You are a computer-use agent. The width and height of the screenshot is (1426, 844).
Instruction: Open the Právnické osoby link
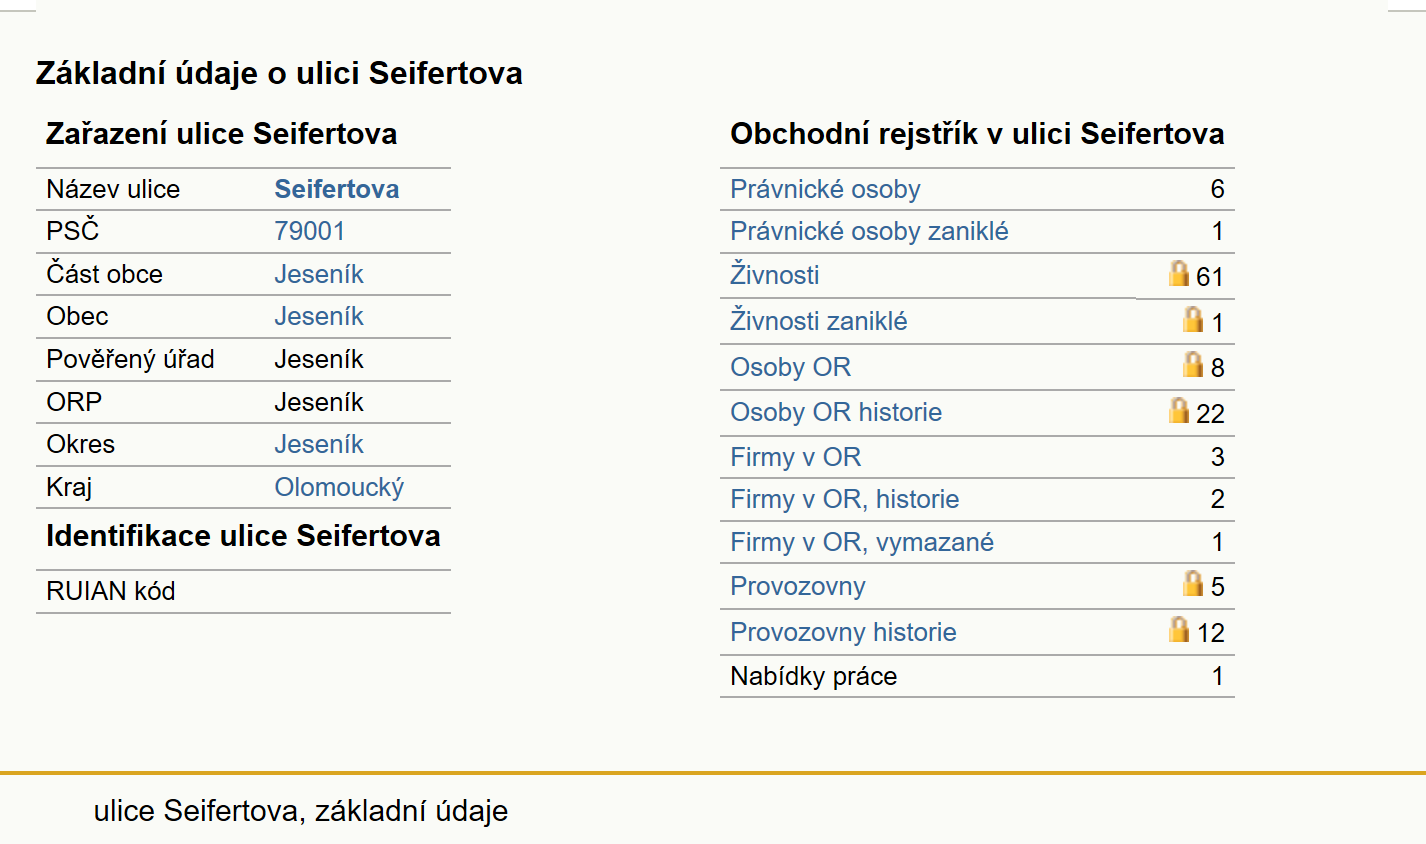click(825, 189)
